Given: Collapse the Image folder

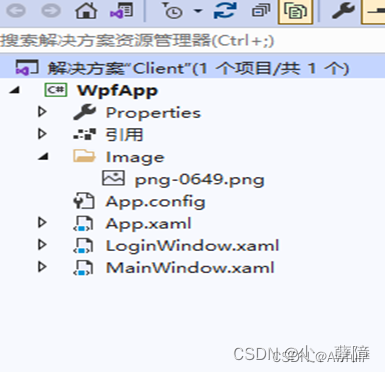Looking at the screenshot, I should [x=43, y=156].
